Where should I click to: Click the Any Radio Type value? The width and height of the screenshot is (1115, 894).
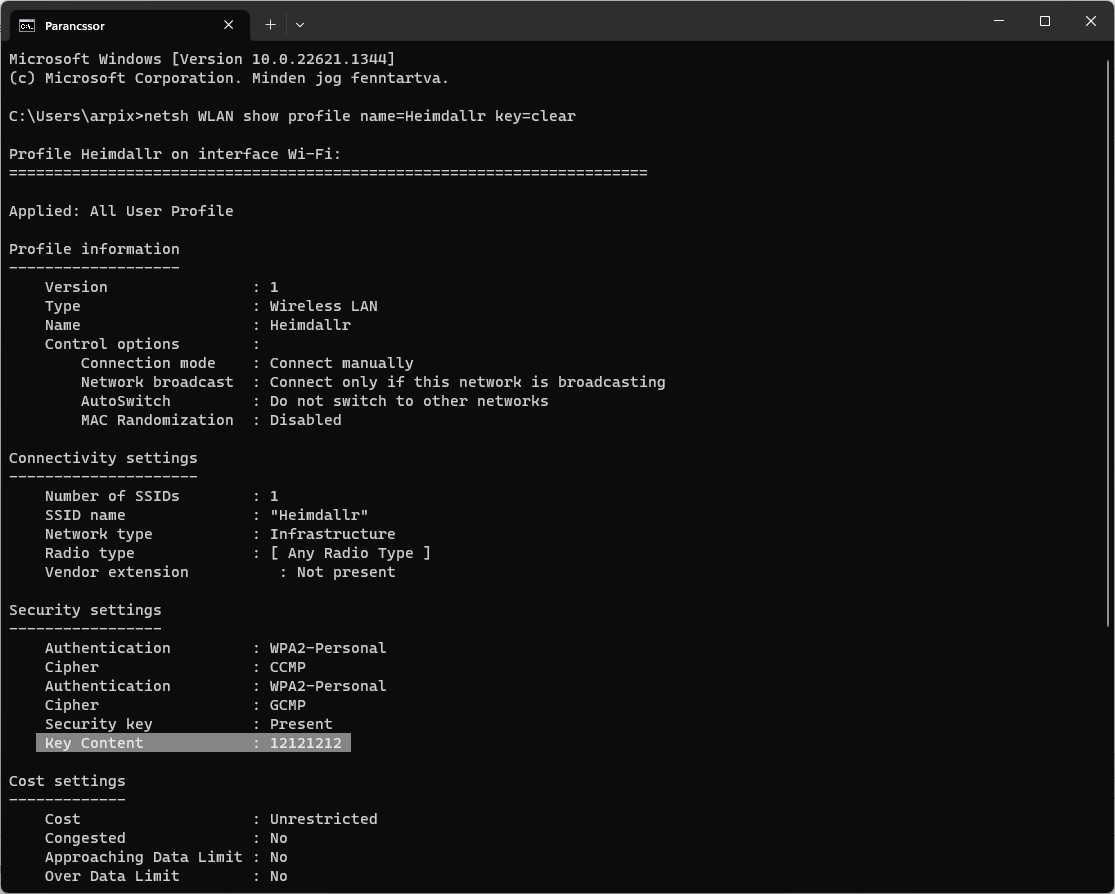tap(350, 553)
